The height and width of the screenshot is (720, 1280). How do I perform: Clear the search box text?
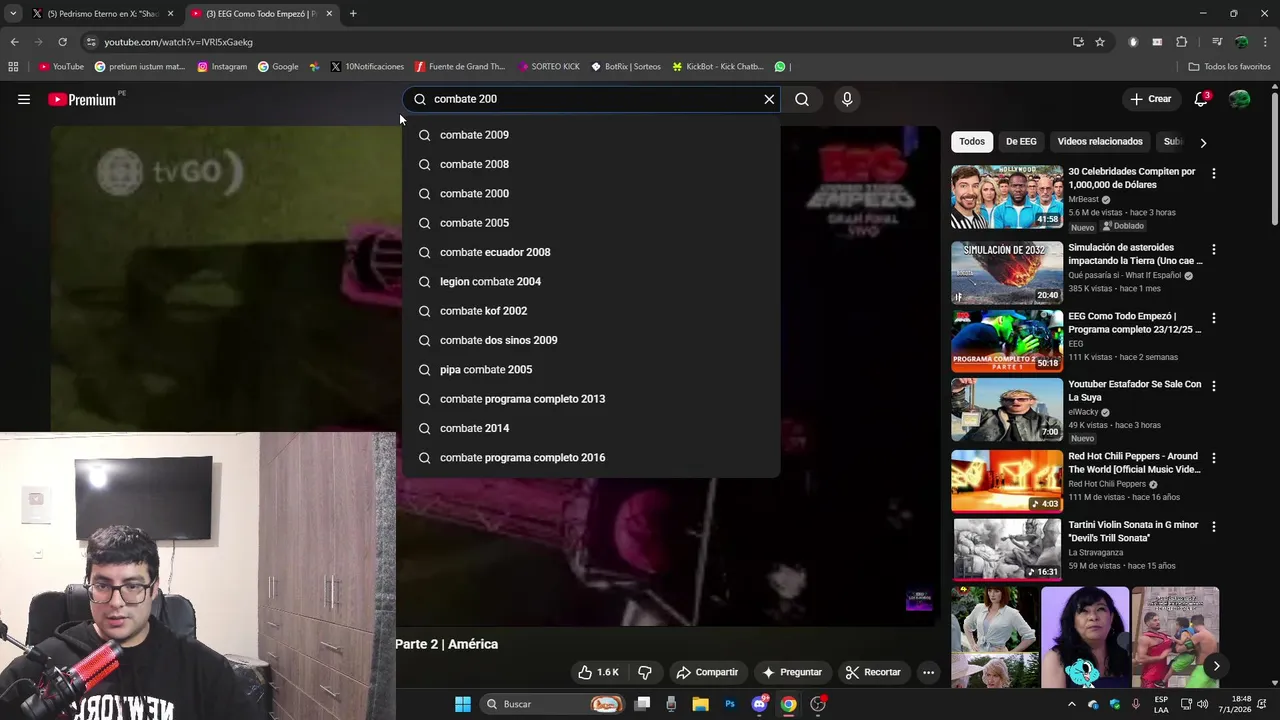click(x=769, y=99)
